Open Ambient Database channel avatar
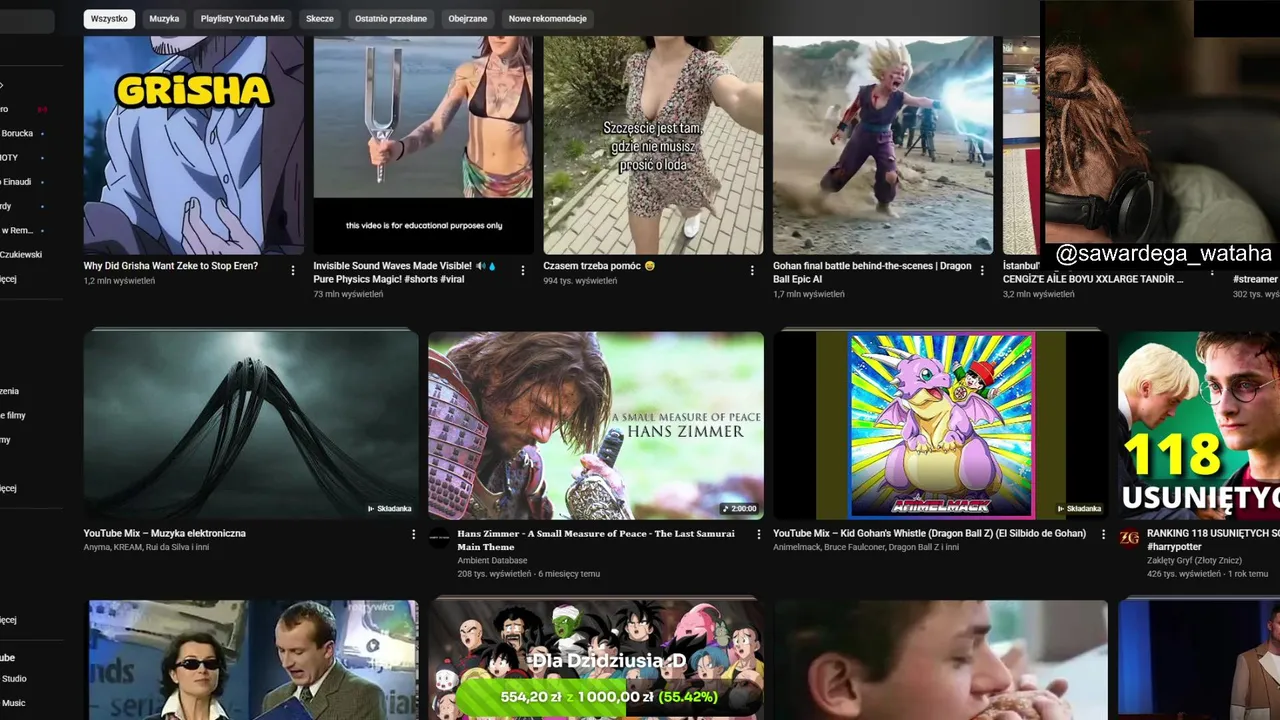The image size is (1280, 720). click(439, 538)
